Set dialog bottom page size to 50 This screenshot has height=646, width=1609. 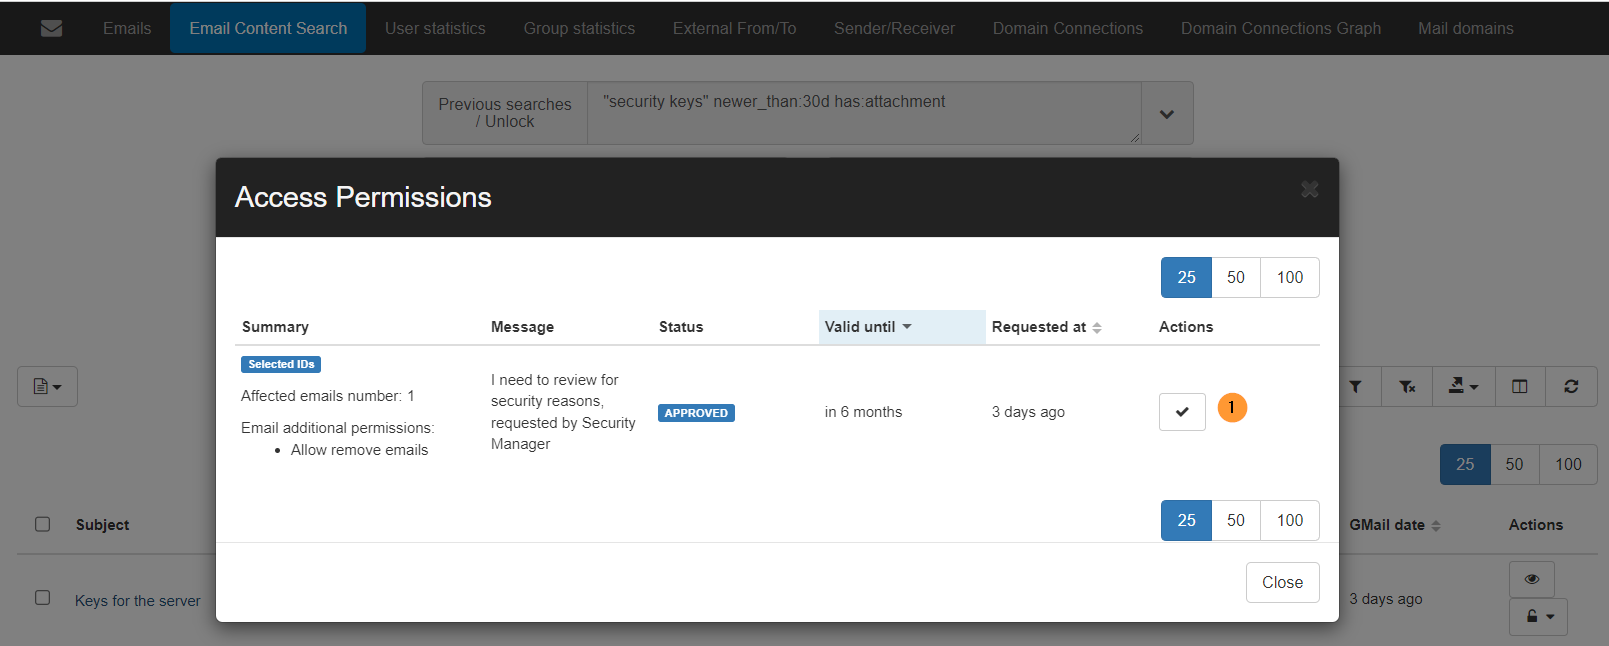coord(1236,520)
